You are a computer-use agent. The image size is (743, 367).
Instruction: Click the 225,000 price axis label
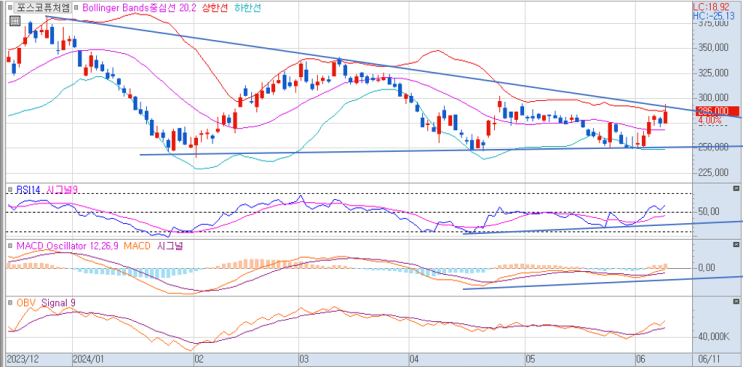point(713,172)
